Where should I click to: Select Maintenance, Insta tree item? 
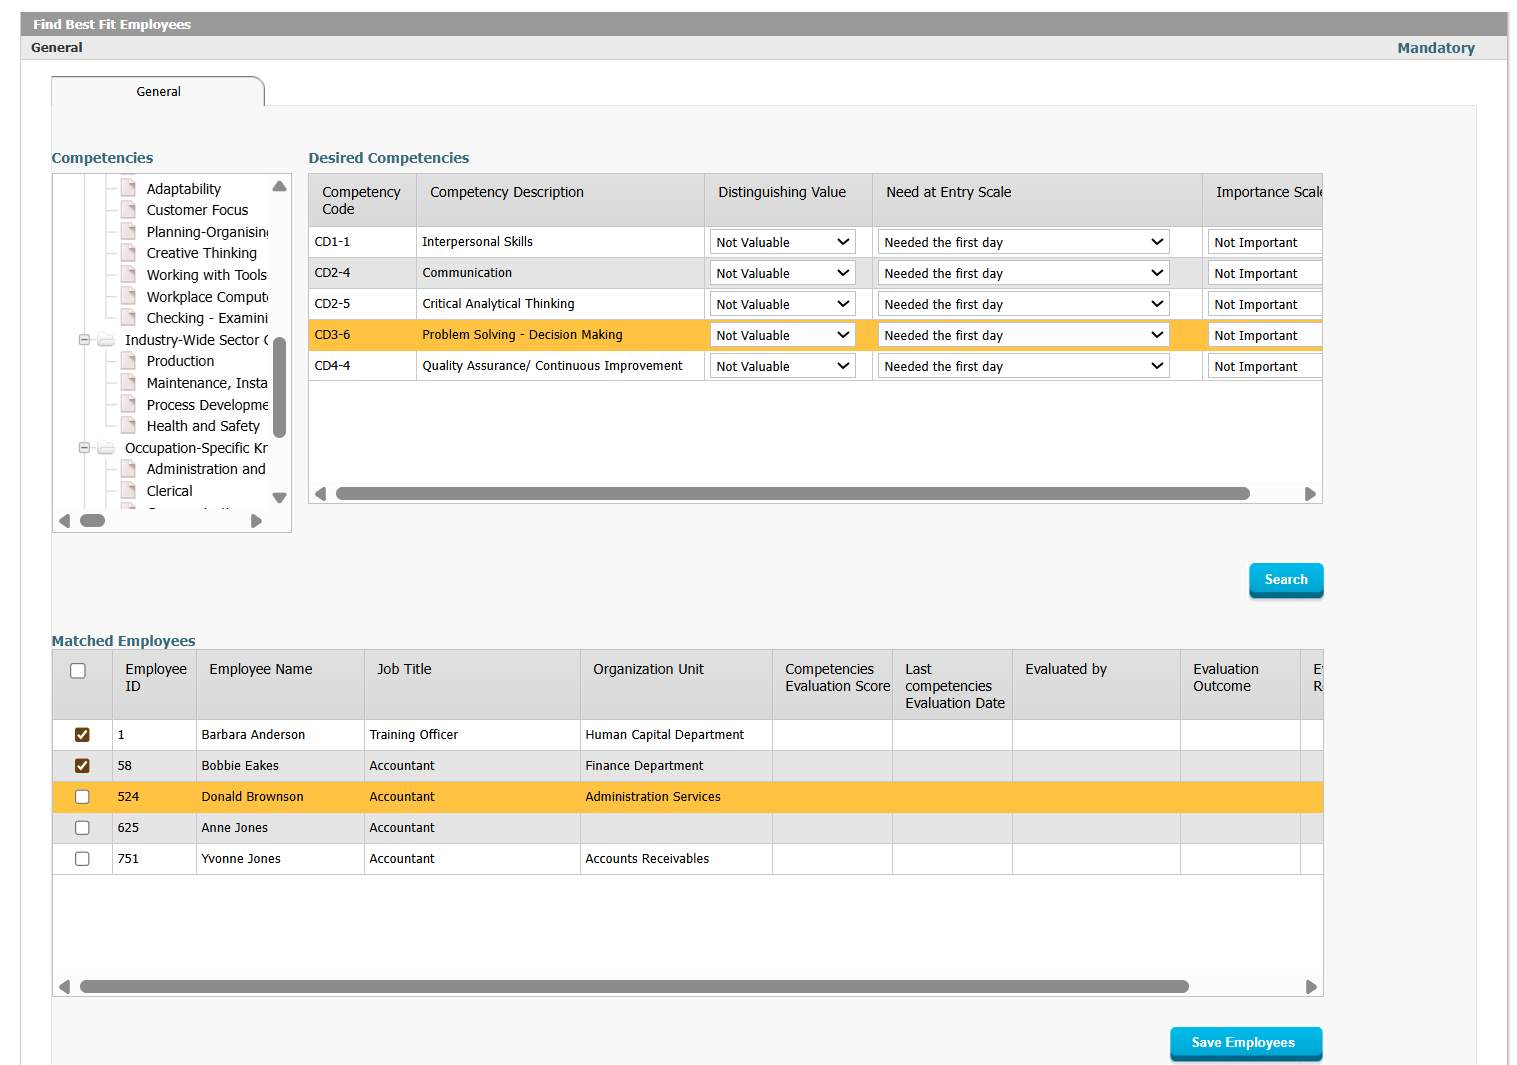click(x=207, y=383)
